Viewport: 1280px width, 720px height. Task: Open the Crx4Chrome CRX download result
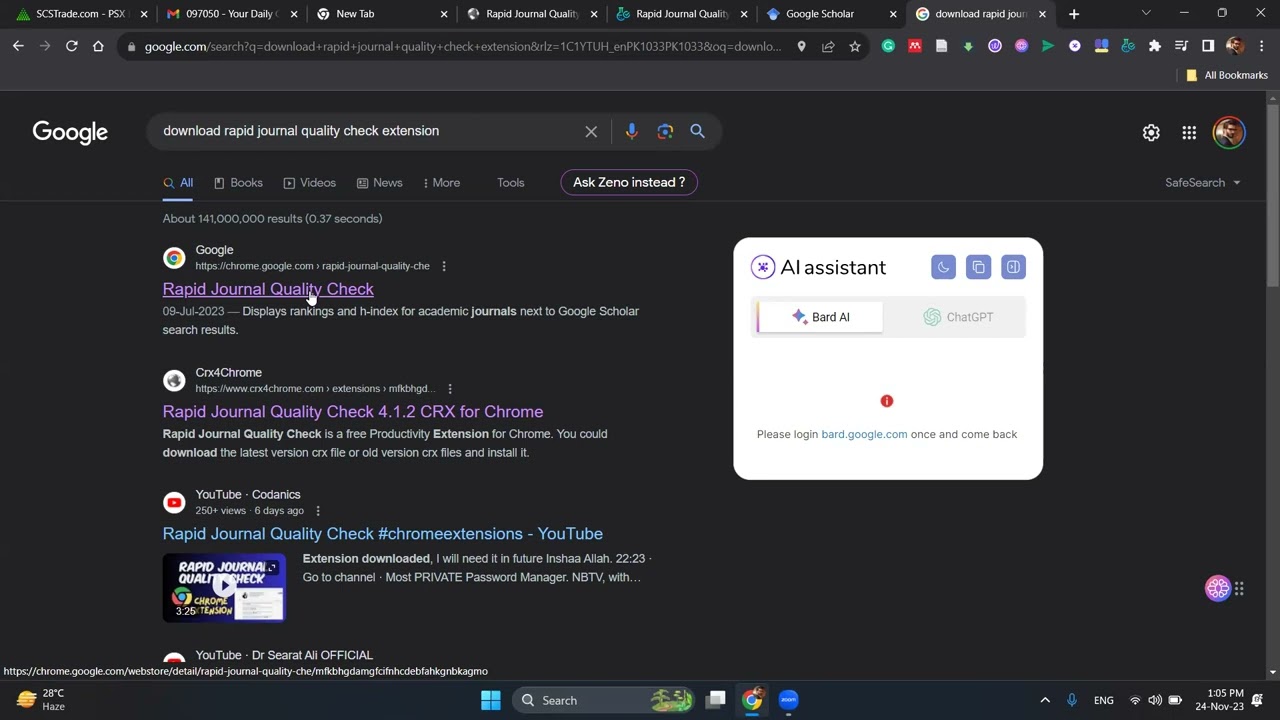click(x=353, y=412)
